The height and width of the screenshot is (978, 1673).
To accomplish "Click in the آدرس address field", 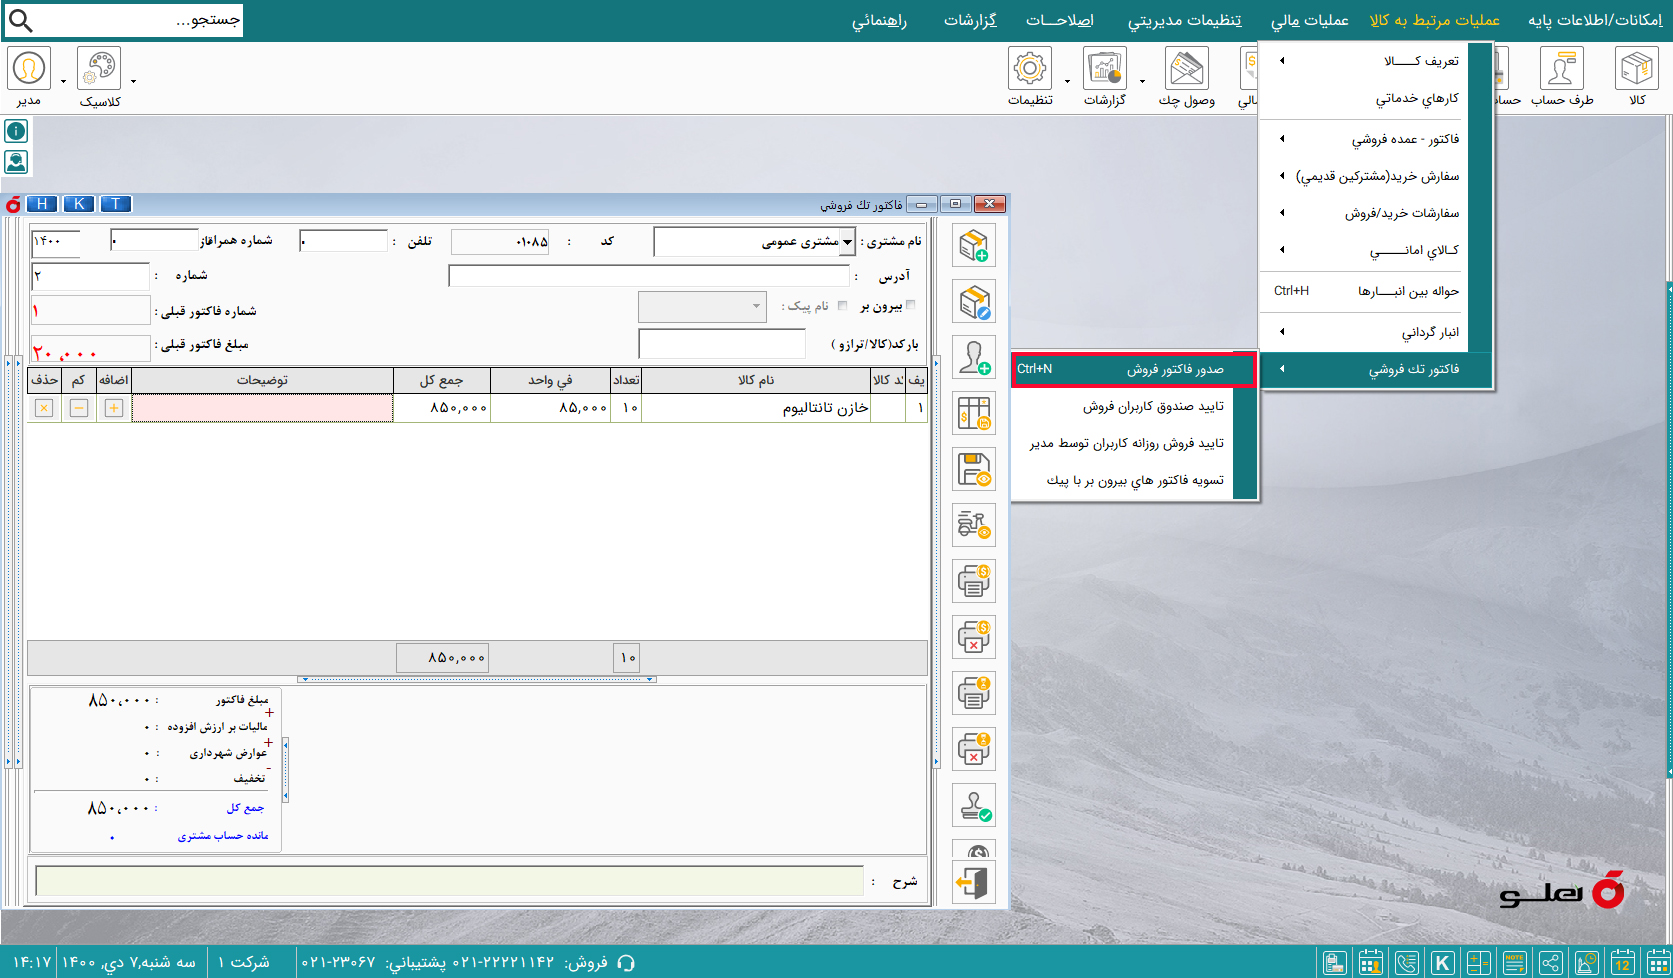I will [x=649, y=276].
